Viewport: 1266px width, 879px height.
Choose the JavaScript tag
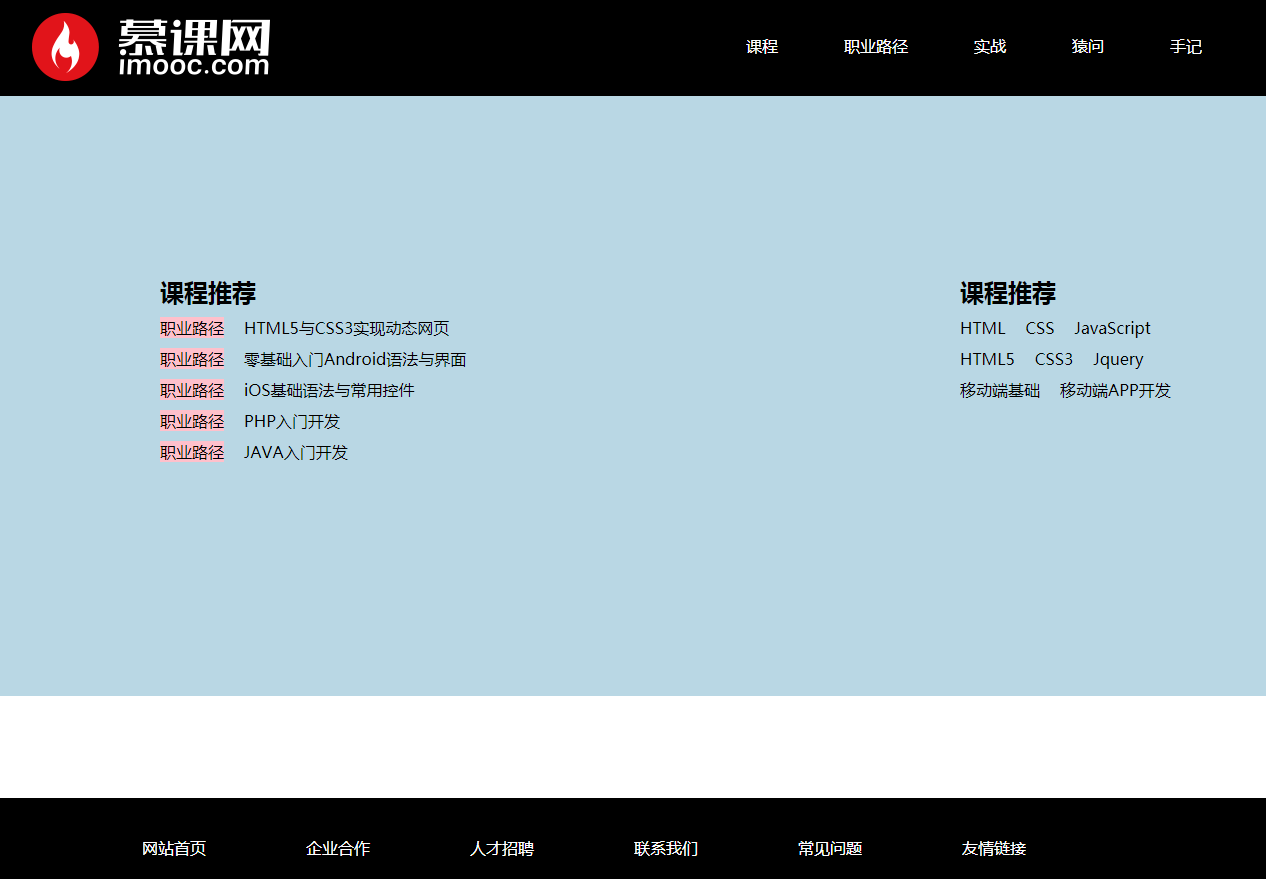point(1112,328)
